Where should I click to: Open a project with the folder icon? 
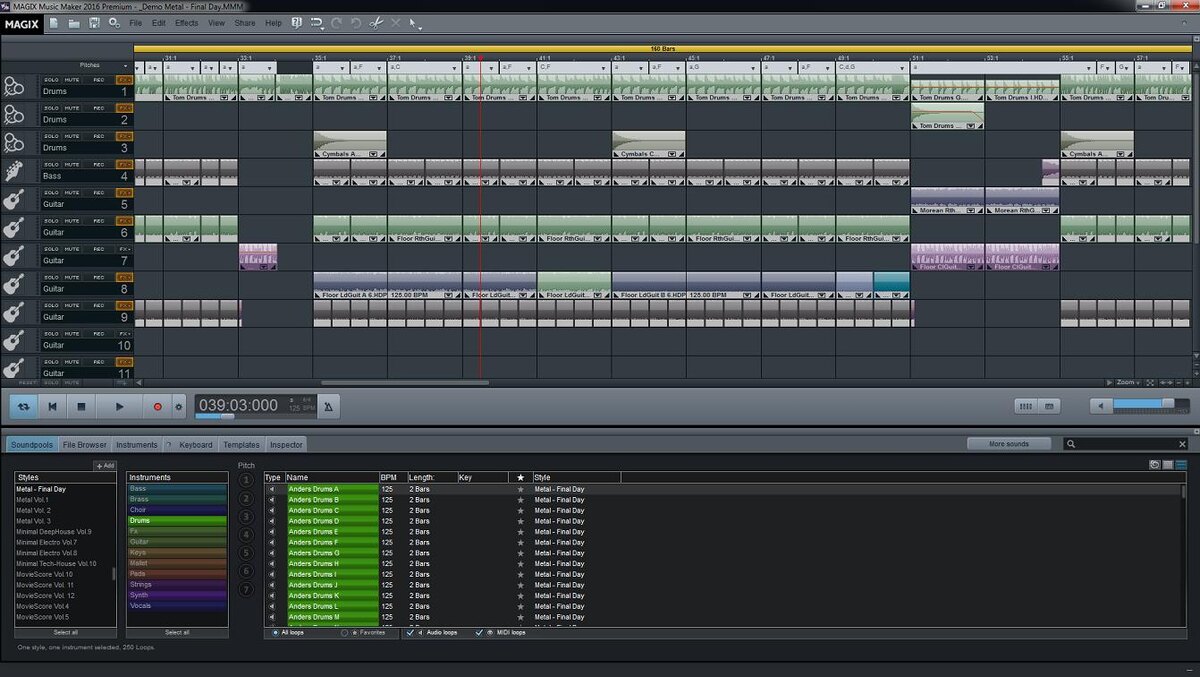pyautogui.click(x=74, y=23)
